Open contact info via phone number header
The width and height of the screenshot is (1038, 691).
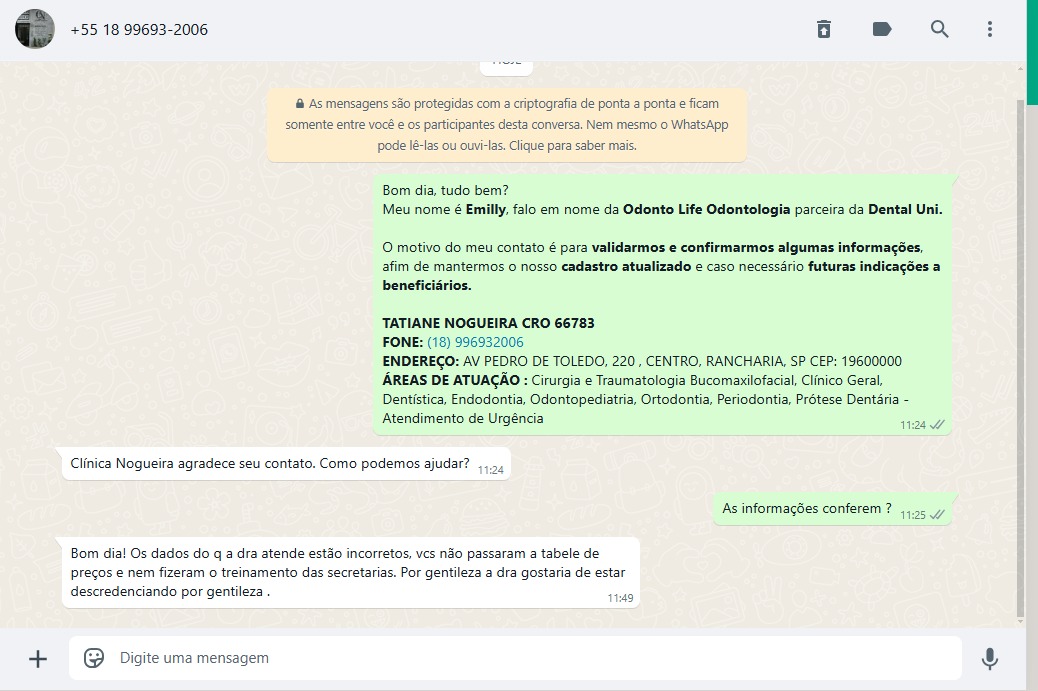(x=139, y=30)
